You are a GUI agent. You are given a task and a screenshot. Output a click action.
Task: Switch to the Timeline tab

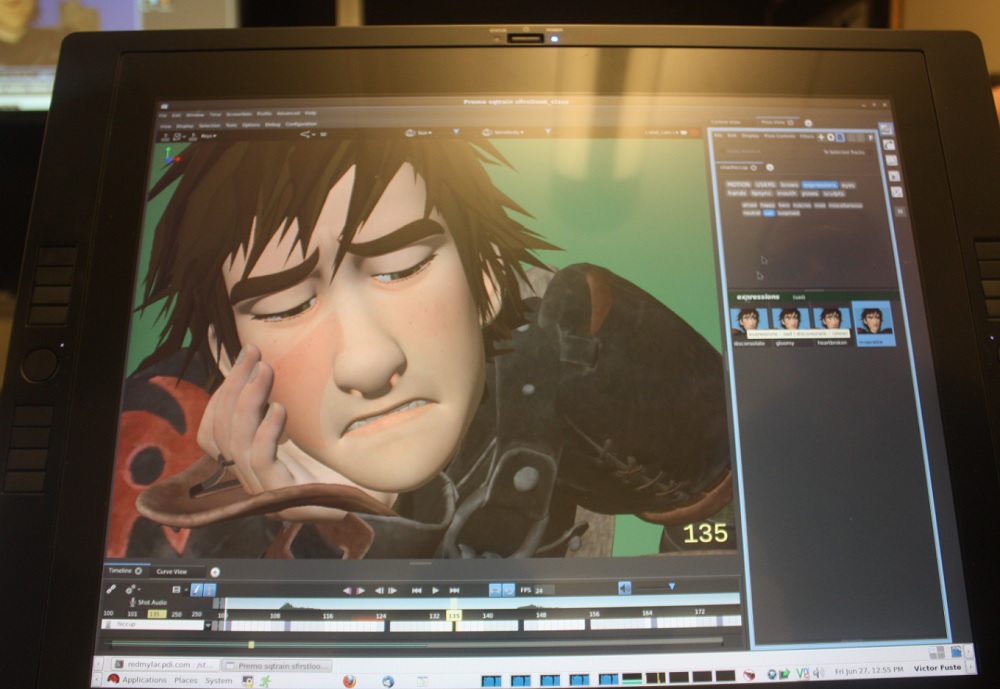tap(125, 570)
